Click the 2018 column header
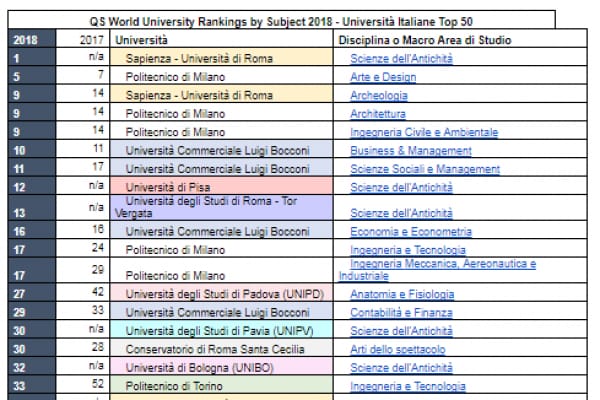 32,39
